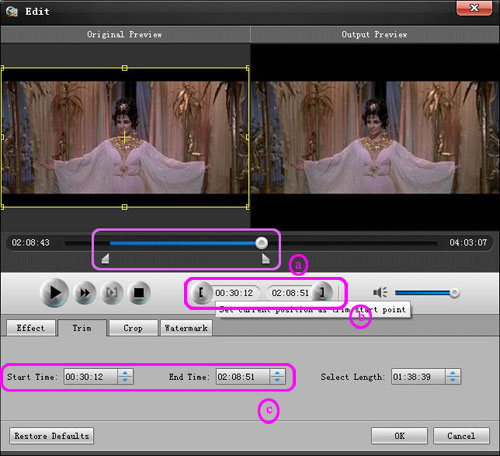500x456 pixels.
Task: Increase Start Time with the up arrow
Action: (x=125, y=373)
